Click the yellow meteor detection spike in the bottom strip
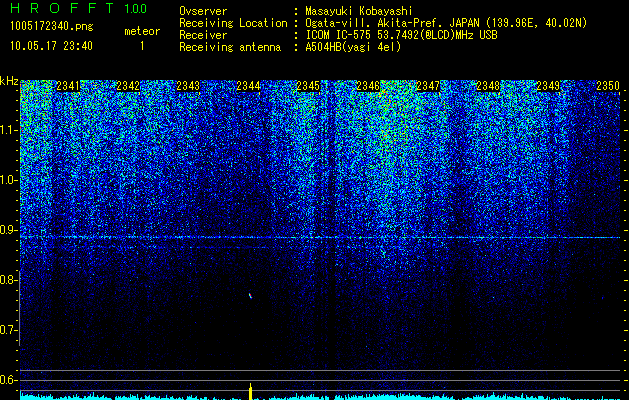 pyautogui.click(x=251, y=392)
